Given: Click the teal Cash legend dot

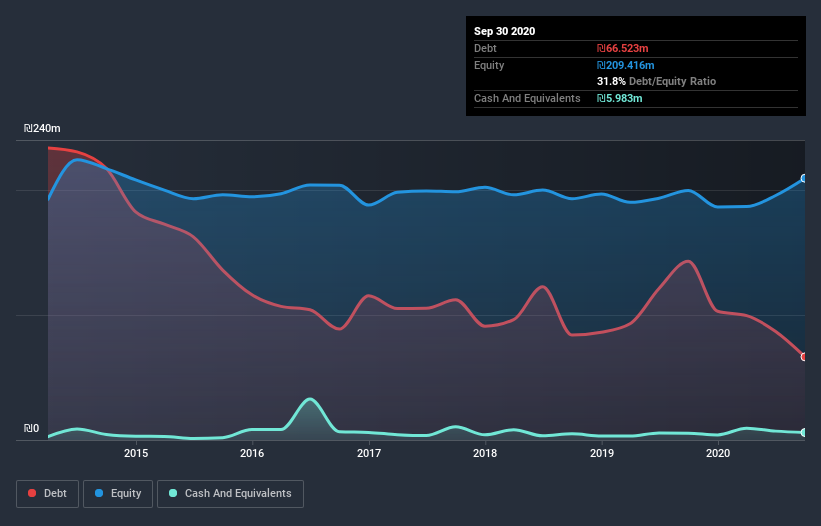Looking at the screenshot, I should coord(173,493).
